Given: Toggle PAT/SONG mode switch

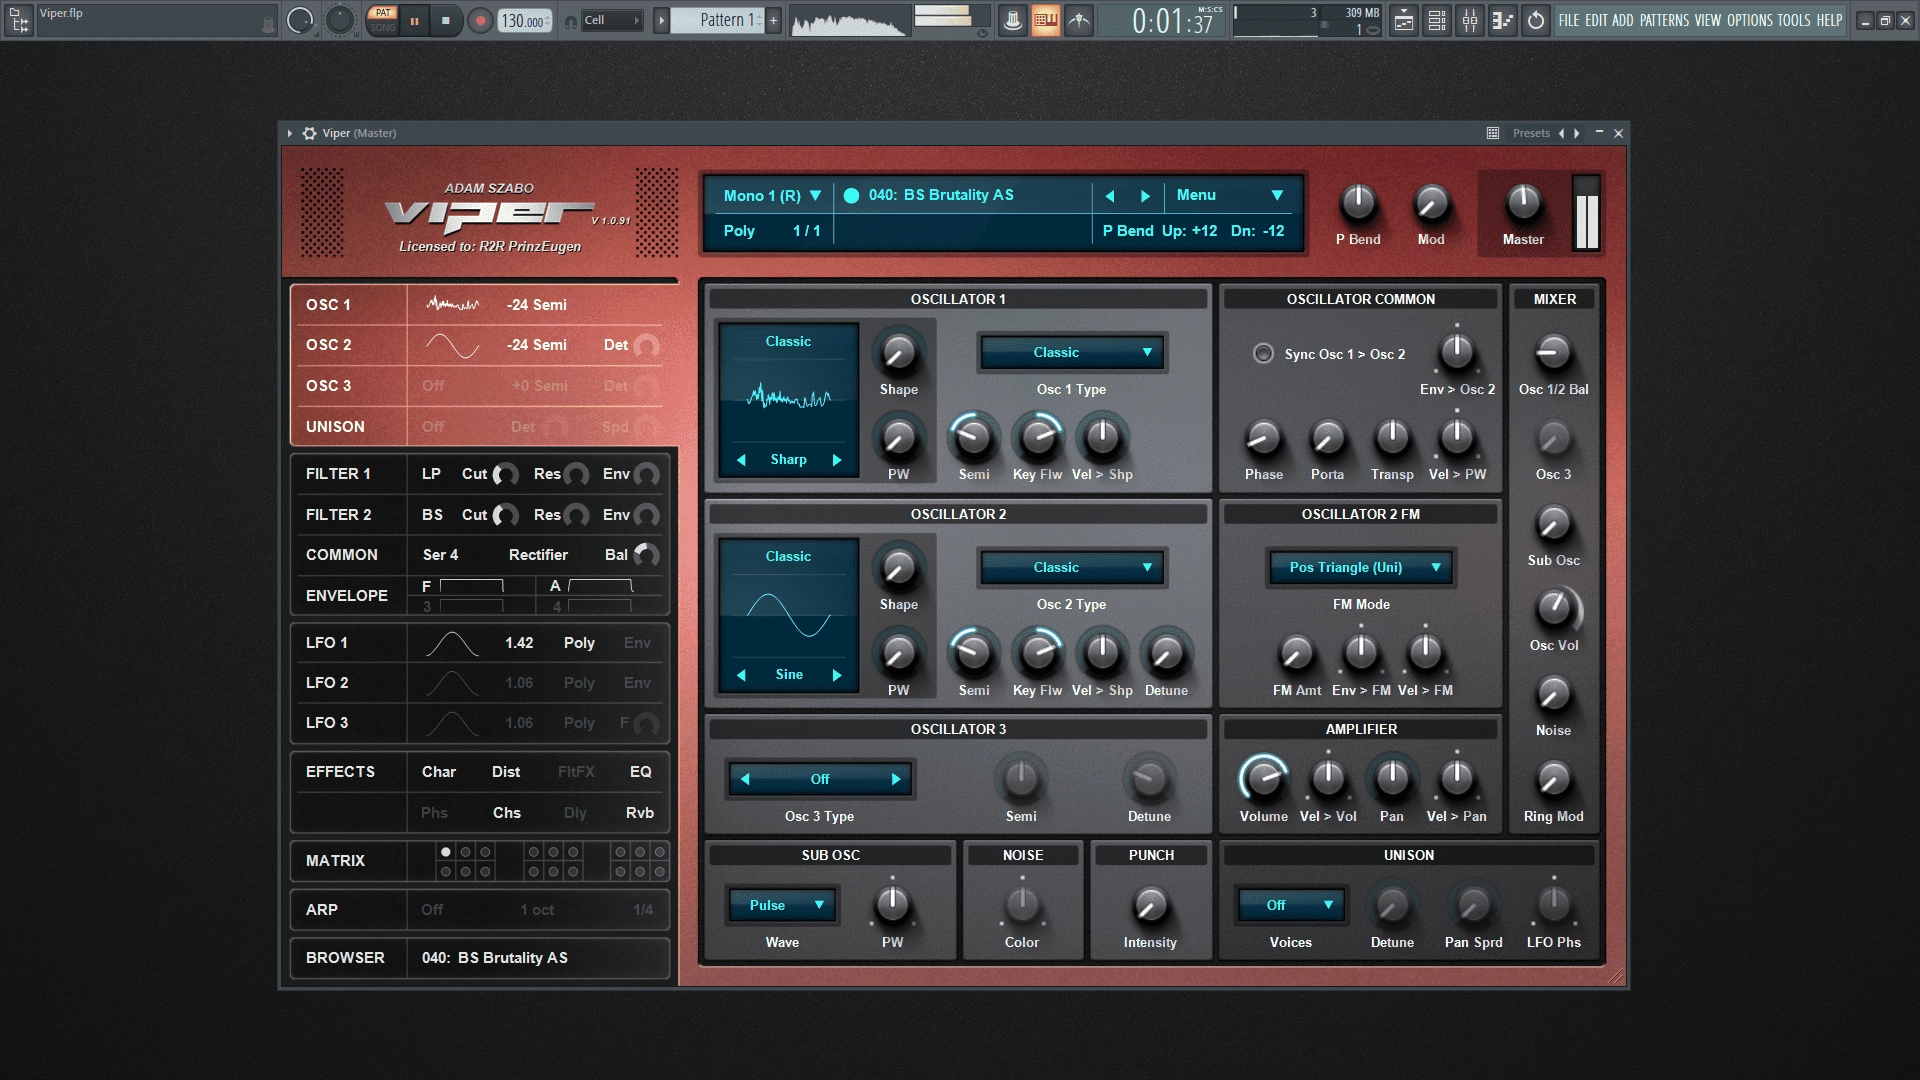Looking at the screenshot, I should click(383, 20).
